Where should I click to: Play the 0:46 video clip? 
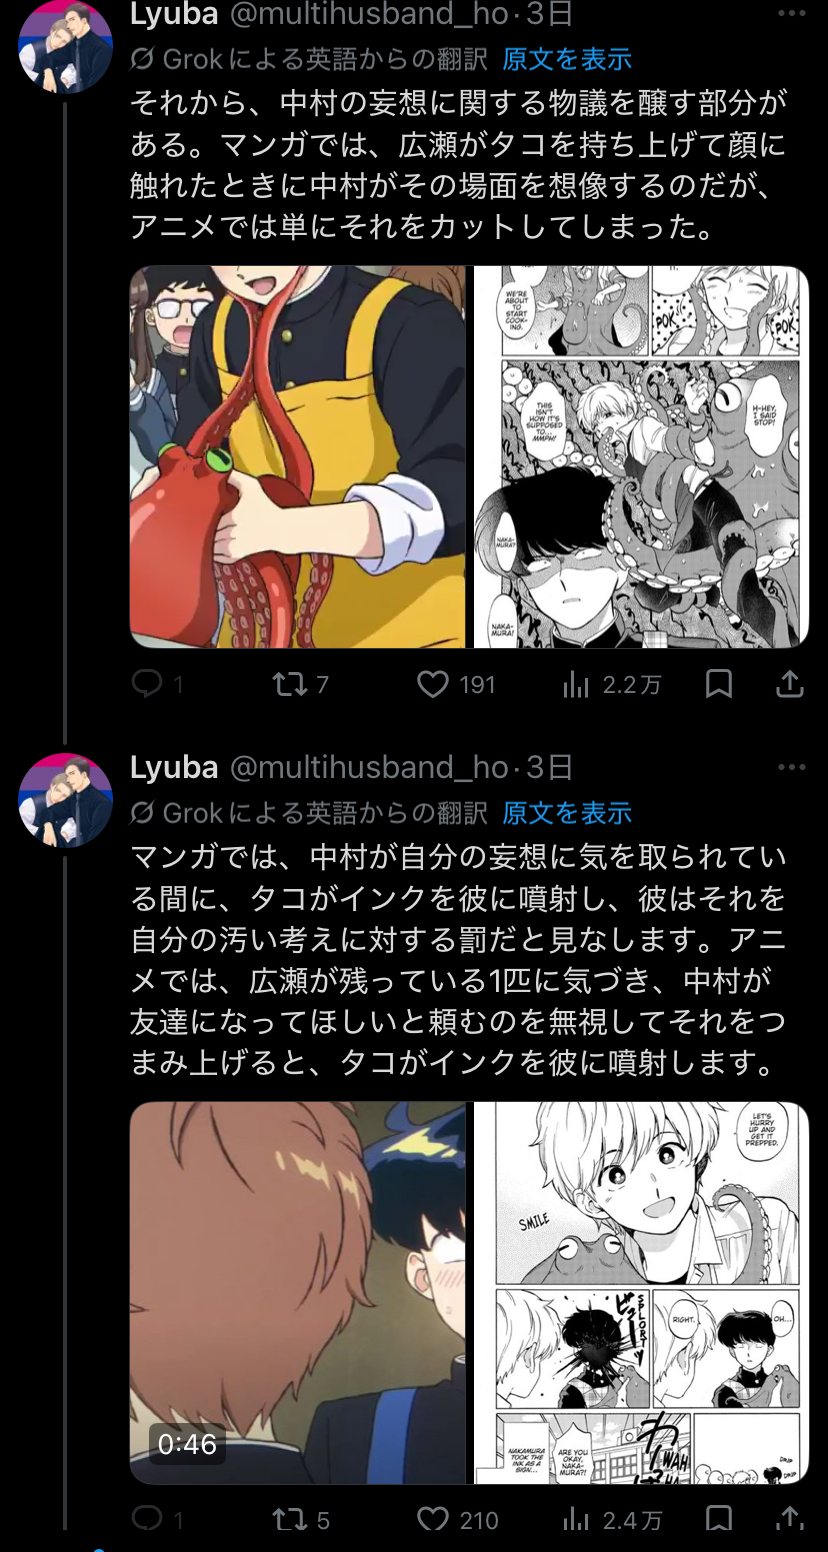tap(298, 1293)
